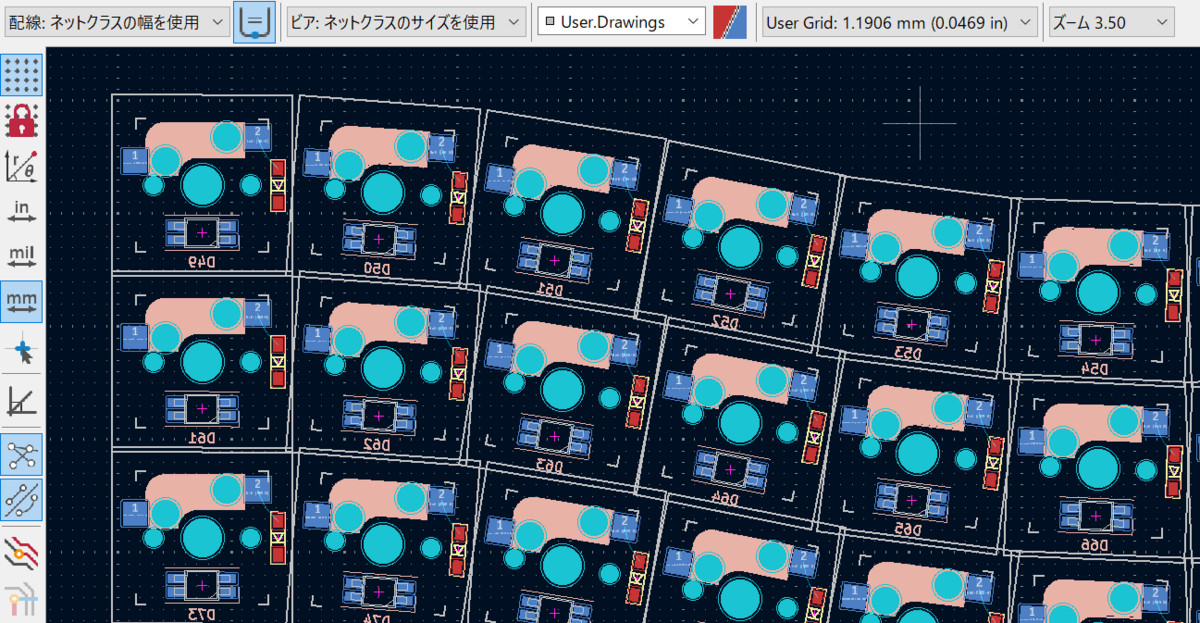Open the 配線 track width dropdown
This screenshot has height=623, width=1200.
point(116,22)
